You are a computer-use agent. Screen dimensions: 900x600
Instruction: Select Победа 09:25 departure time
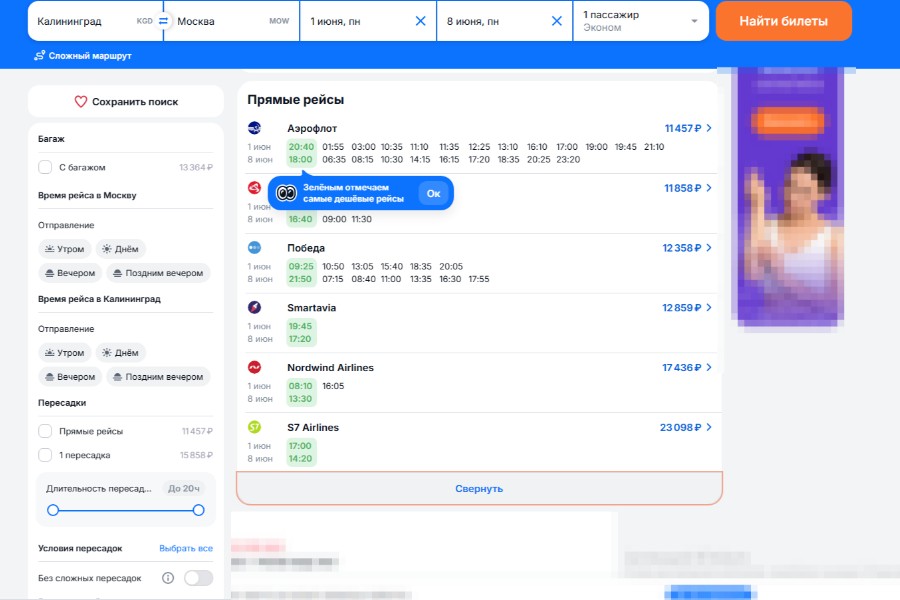301,266
